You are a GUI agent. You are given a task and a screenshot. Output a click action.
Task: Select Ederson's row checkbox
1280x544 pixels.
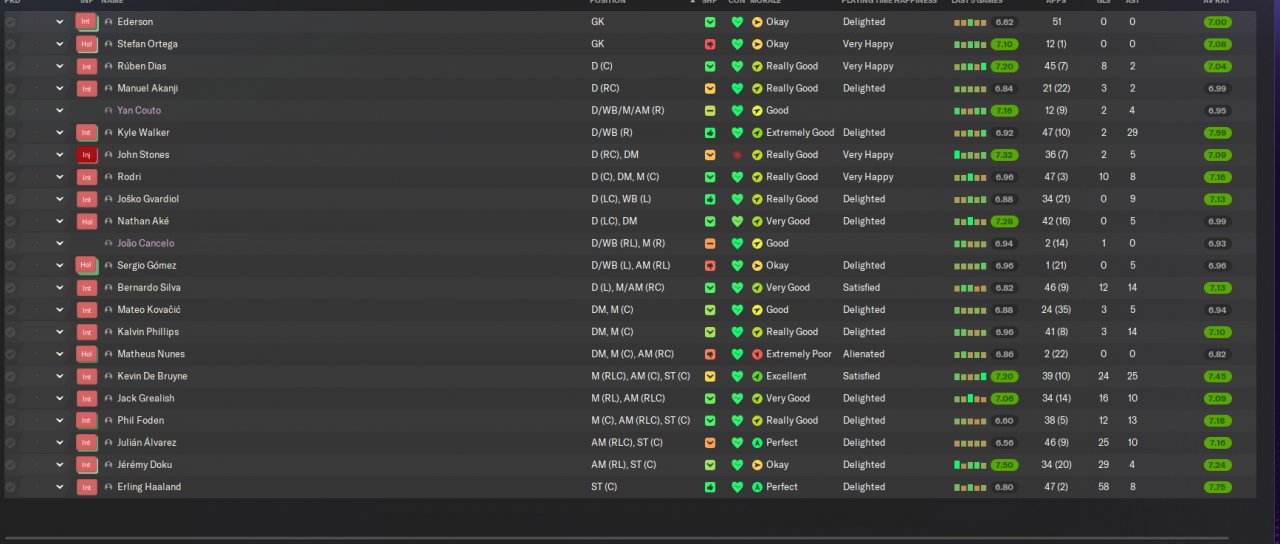tap(10, 22)
